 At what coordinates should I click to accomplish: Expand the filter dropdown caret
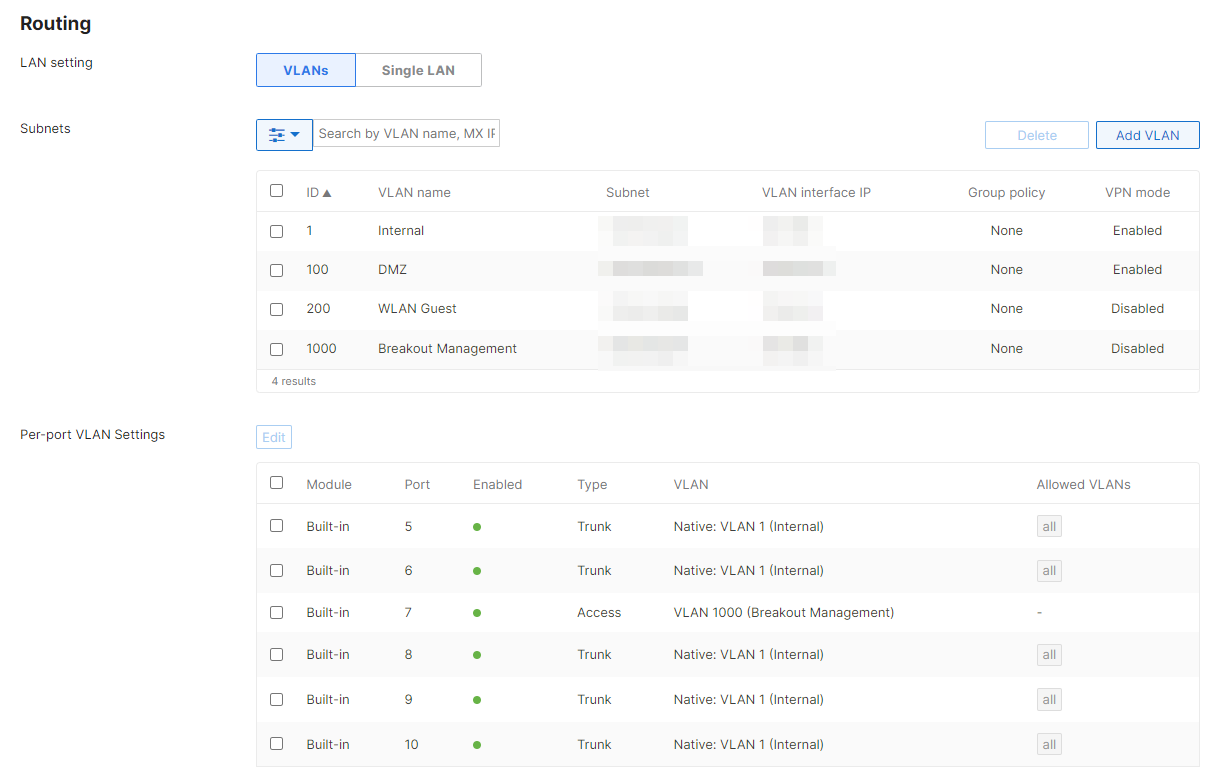[x=294, y=134]
